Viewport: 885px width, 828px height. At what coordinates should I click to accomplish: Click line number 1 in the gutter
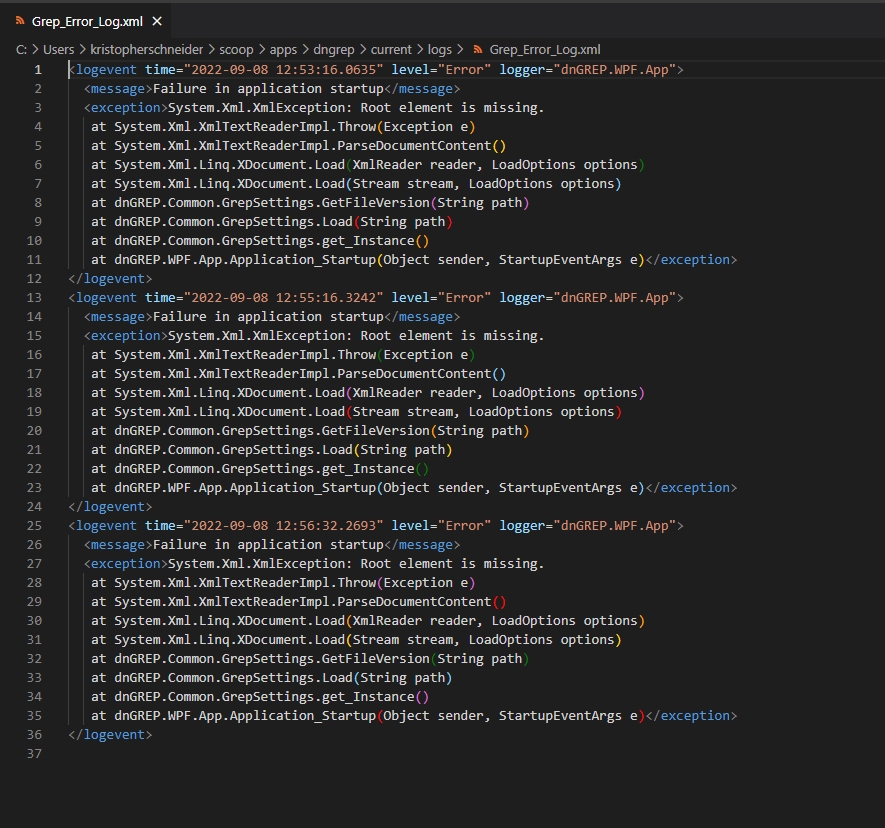pyautogui.click(x=37, y=69)
